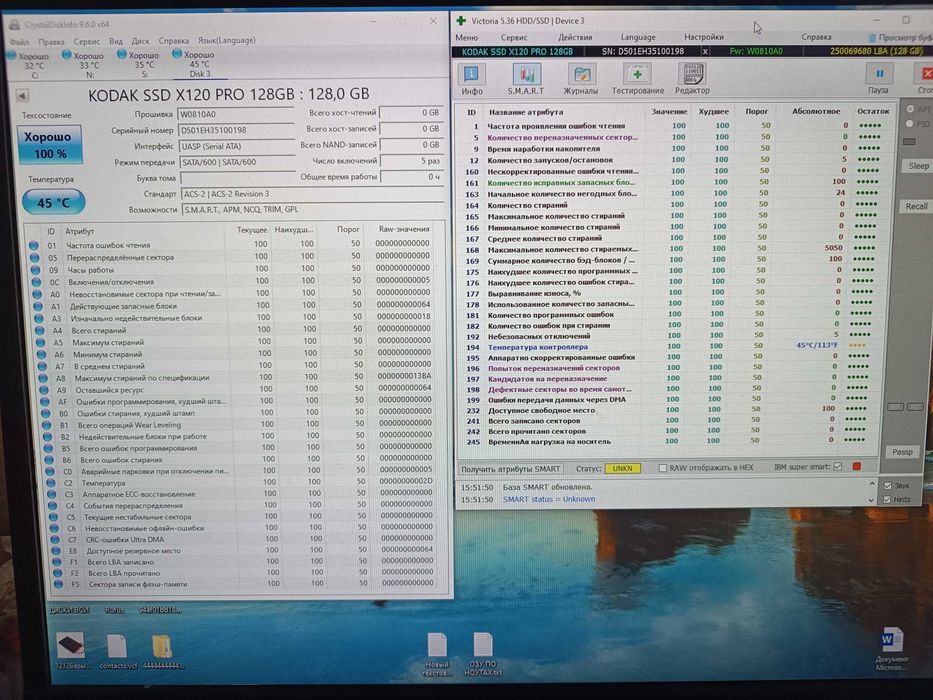Toggle the Hints checkbox

(x=887, y=499)
